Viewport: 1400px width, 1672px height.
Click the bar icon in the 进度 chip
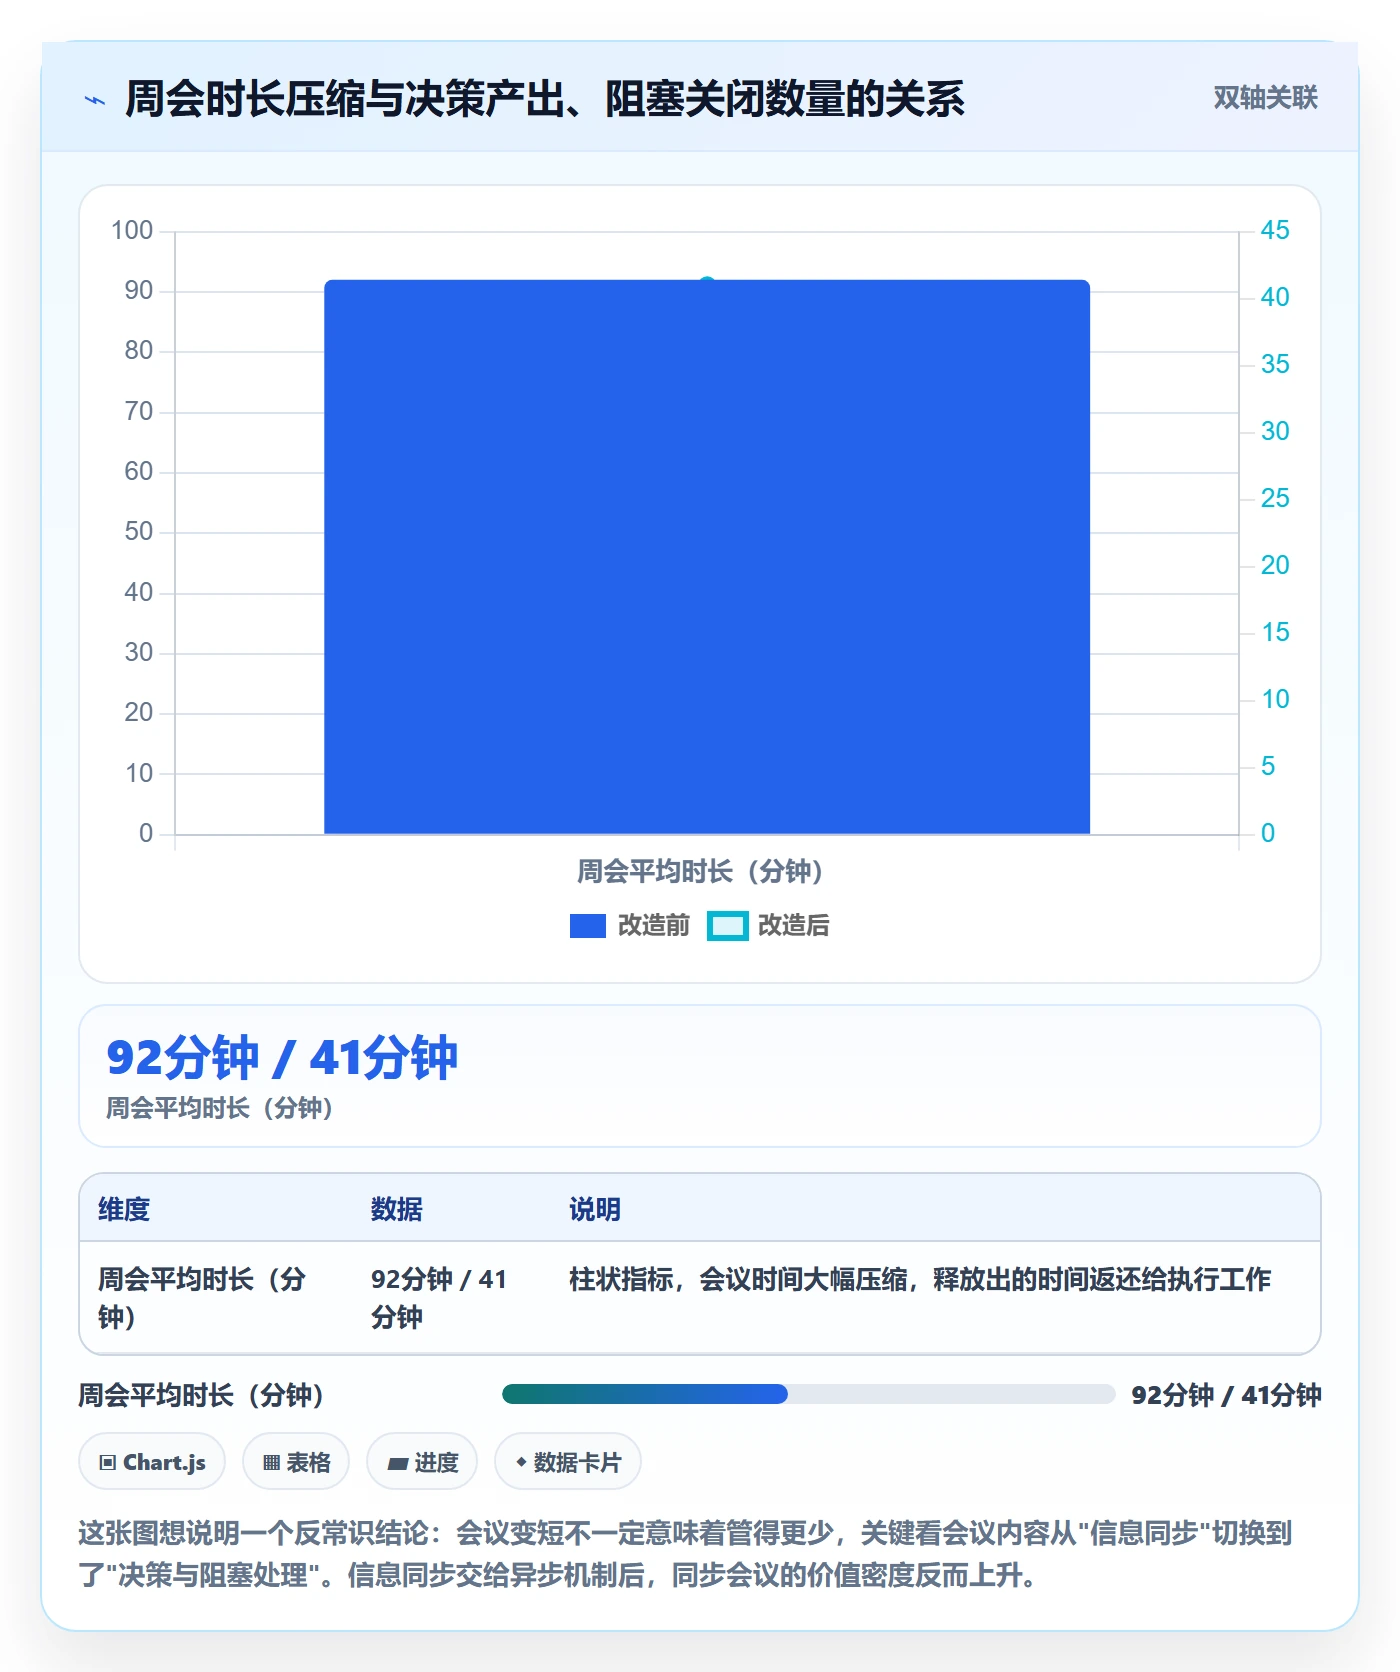[x=398, y=1464]
